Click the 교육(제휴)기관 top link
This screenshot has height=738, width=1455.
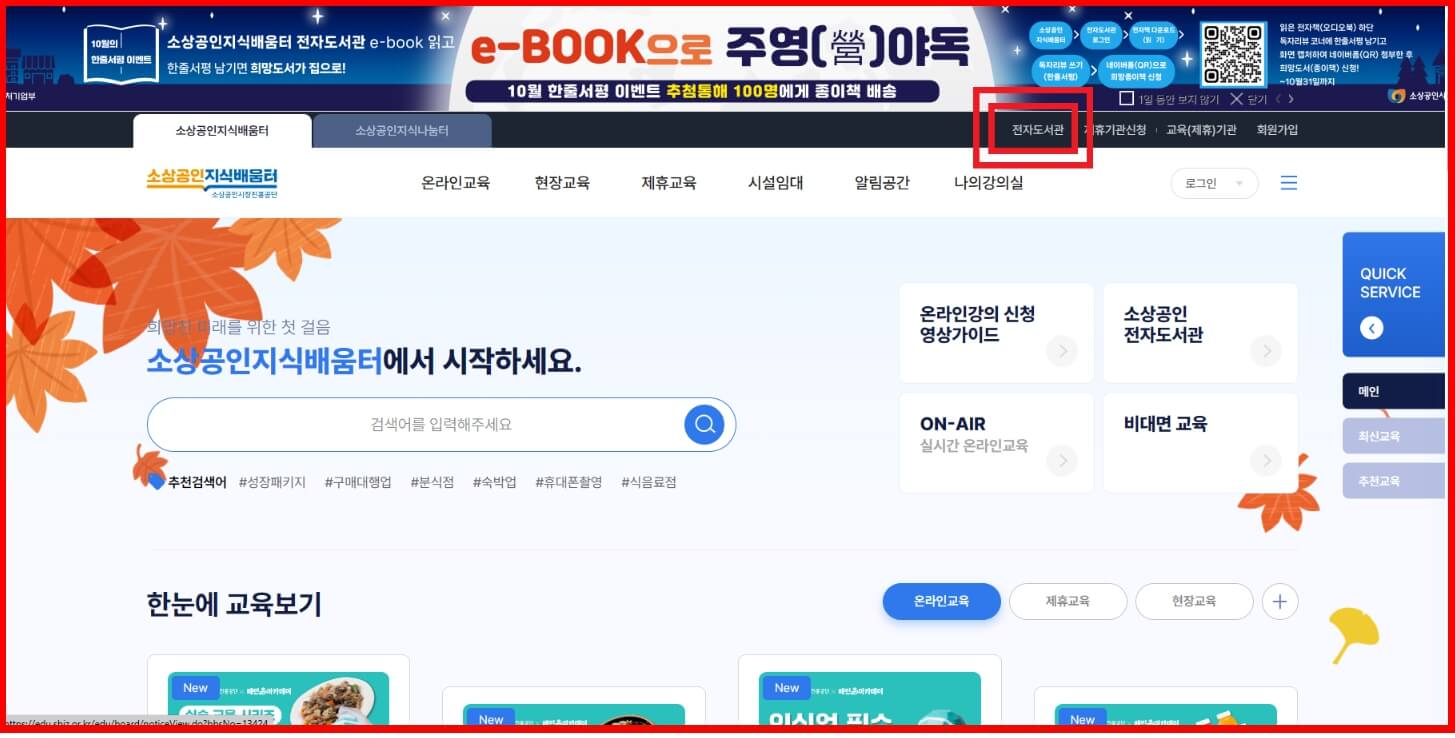click(1201, 130)
